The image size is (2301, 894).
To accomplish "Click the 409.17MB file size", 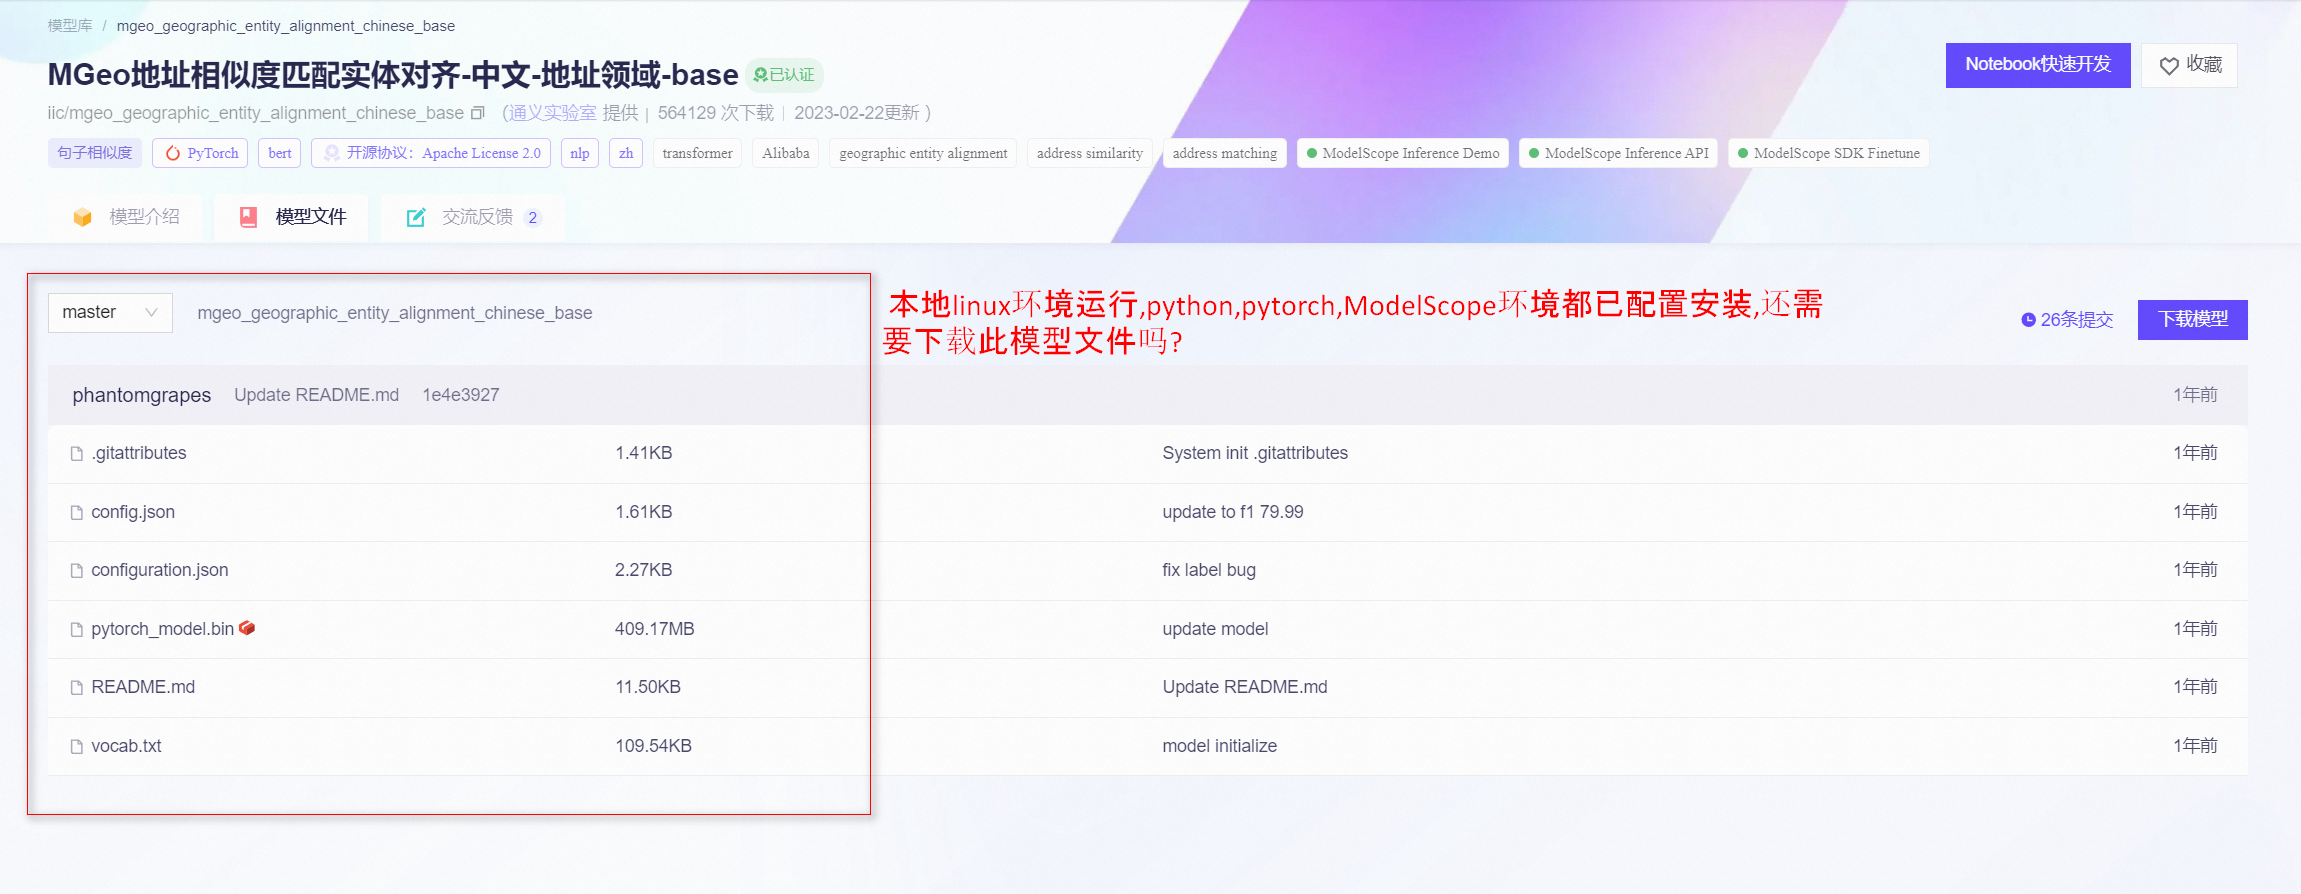I will click(655, 630).
